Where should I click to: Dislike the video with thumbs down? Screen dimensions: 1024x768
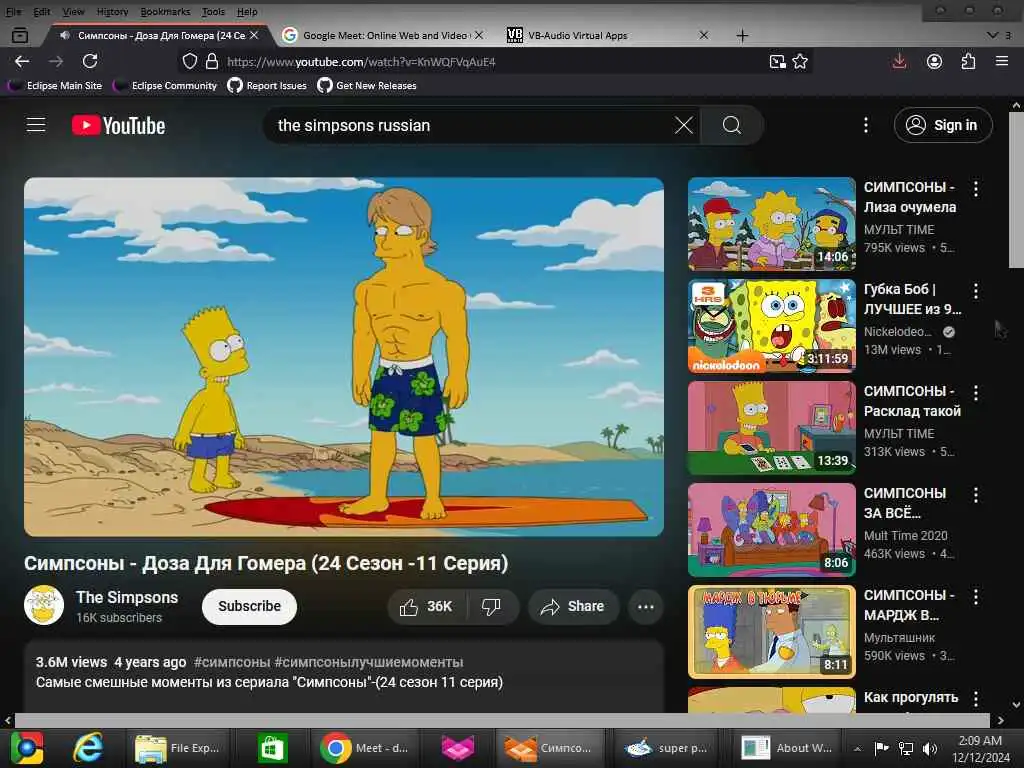[x=491, y=607]
